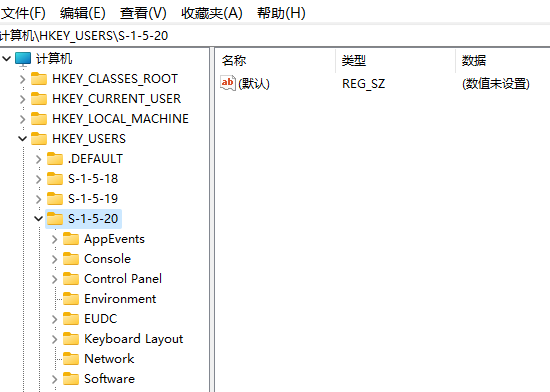Click the .DEFAULT folder icon
The width and height of the screenshot is (550, 392).
tap(55, 158)
